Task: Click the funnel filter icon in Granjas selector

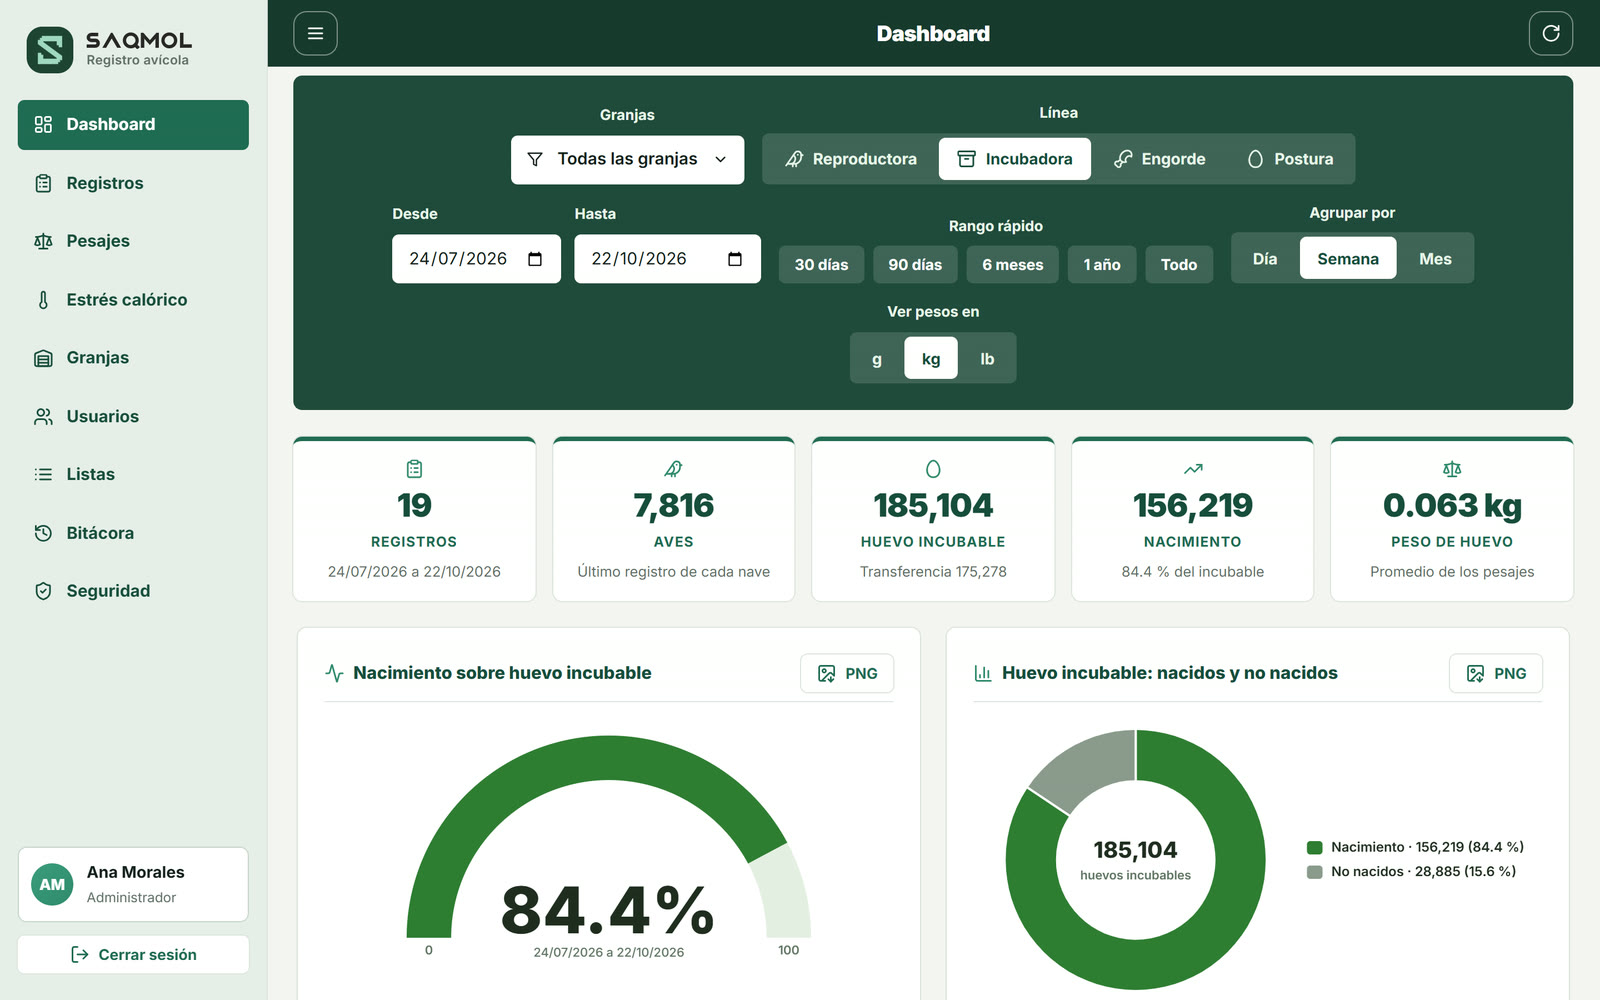Action: (535, 159)
